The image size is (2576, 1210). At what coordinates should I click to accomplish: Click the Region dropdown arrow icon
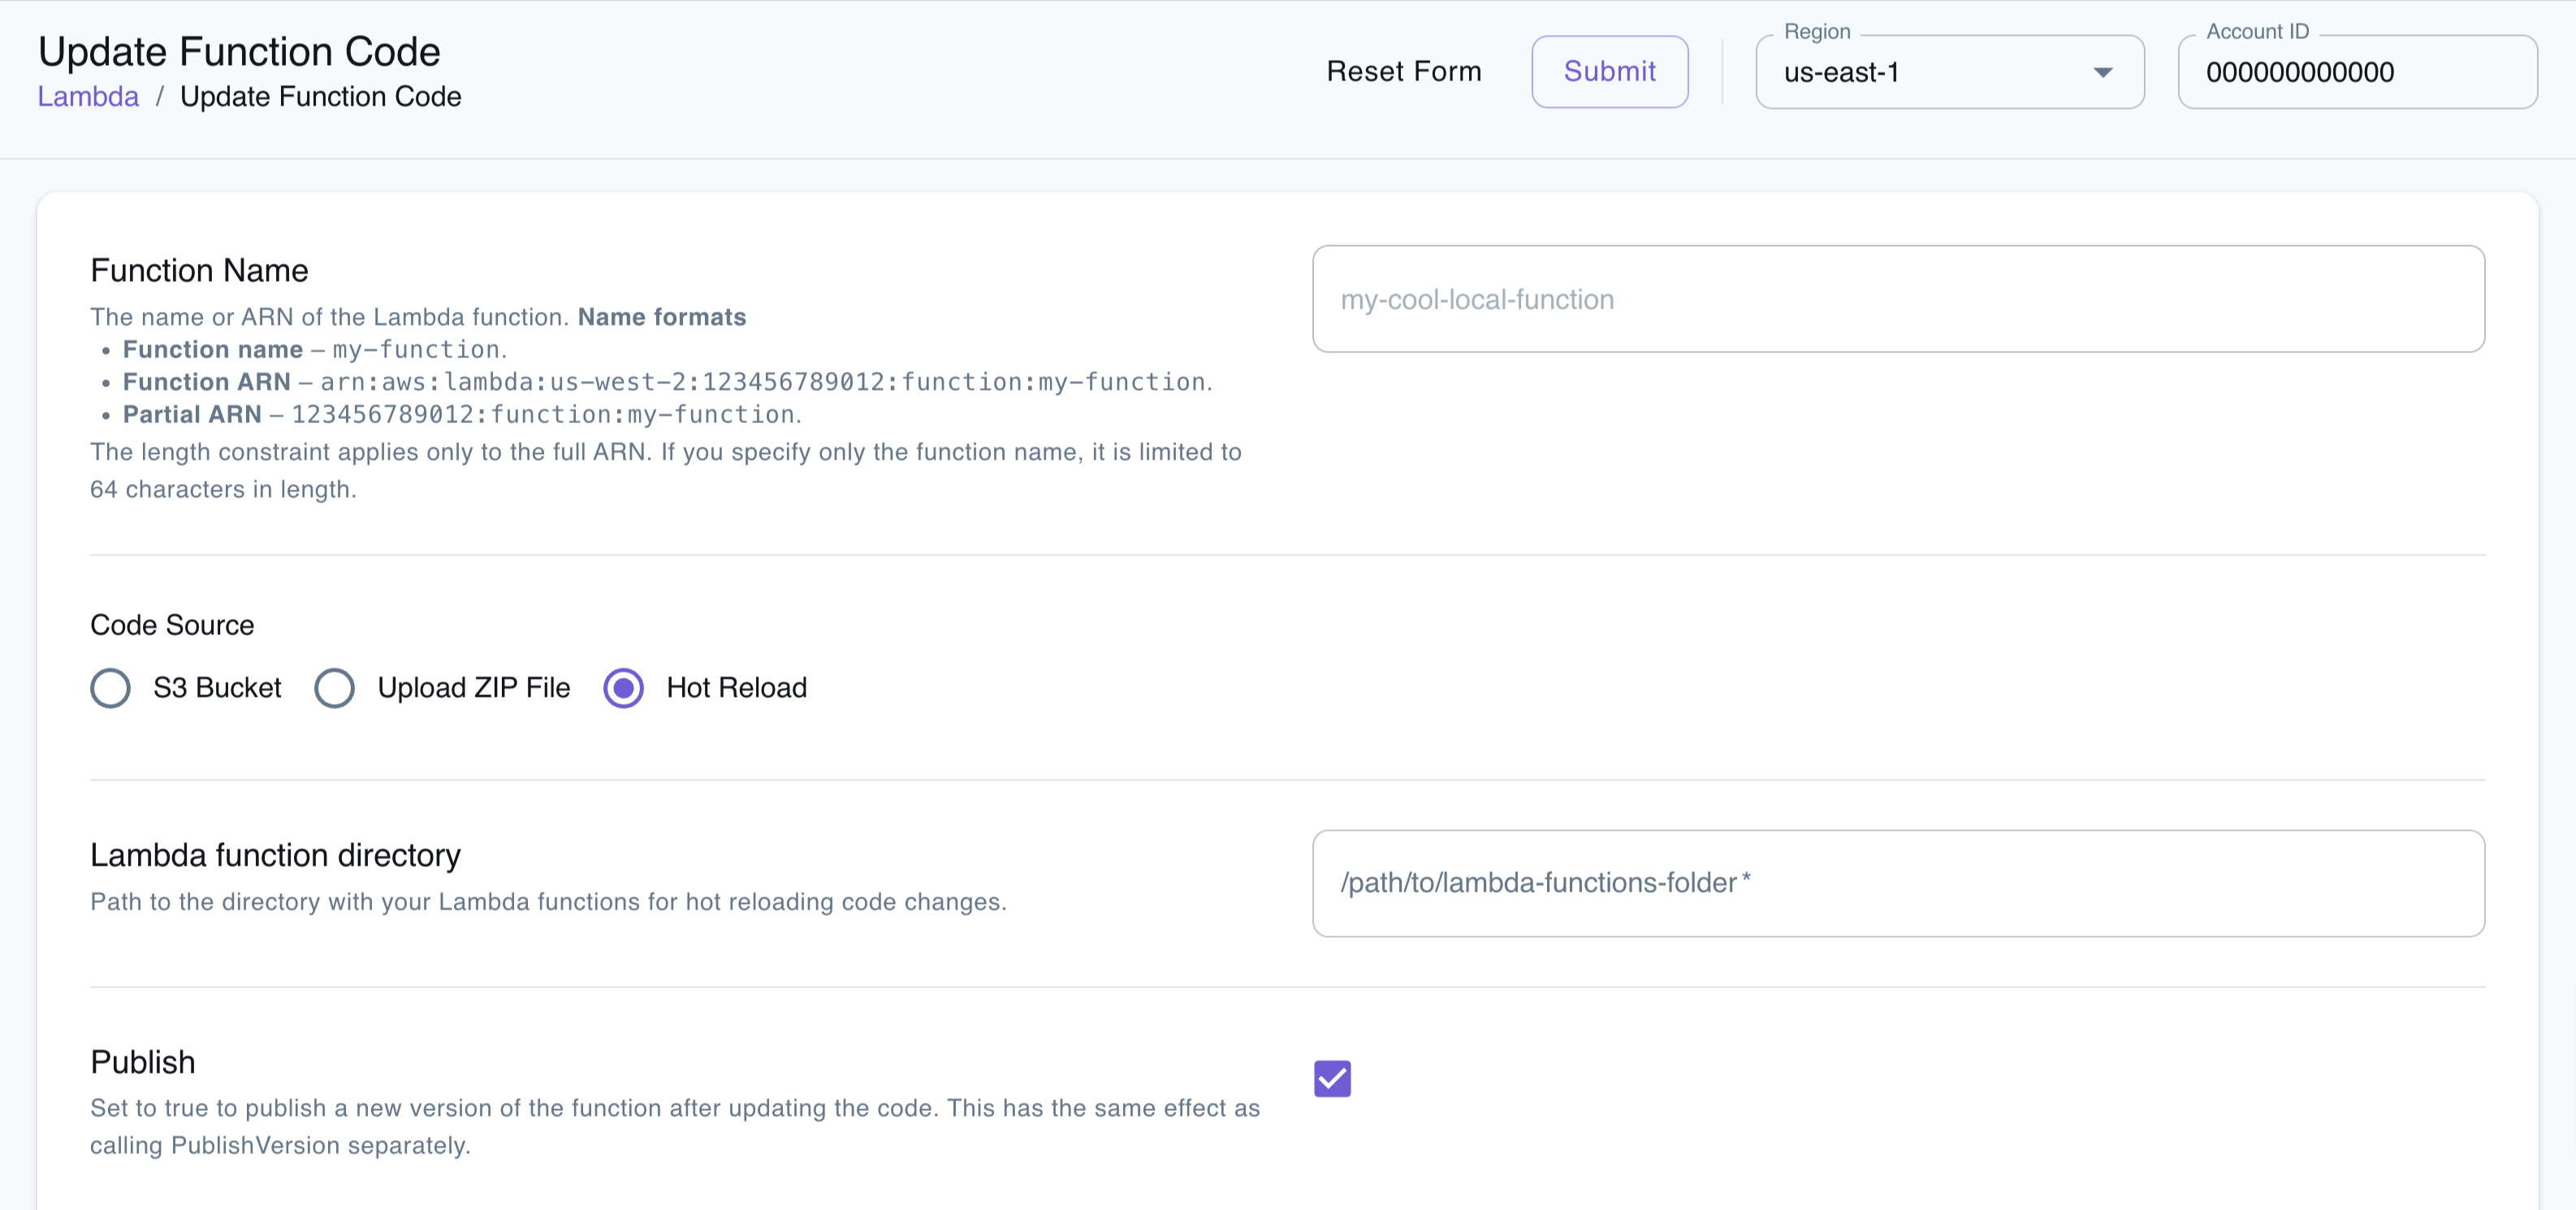(2103, 71)
